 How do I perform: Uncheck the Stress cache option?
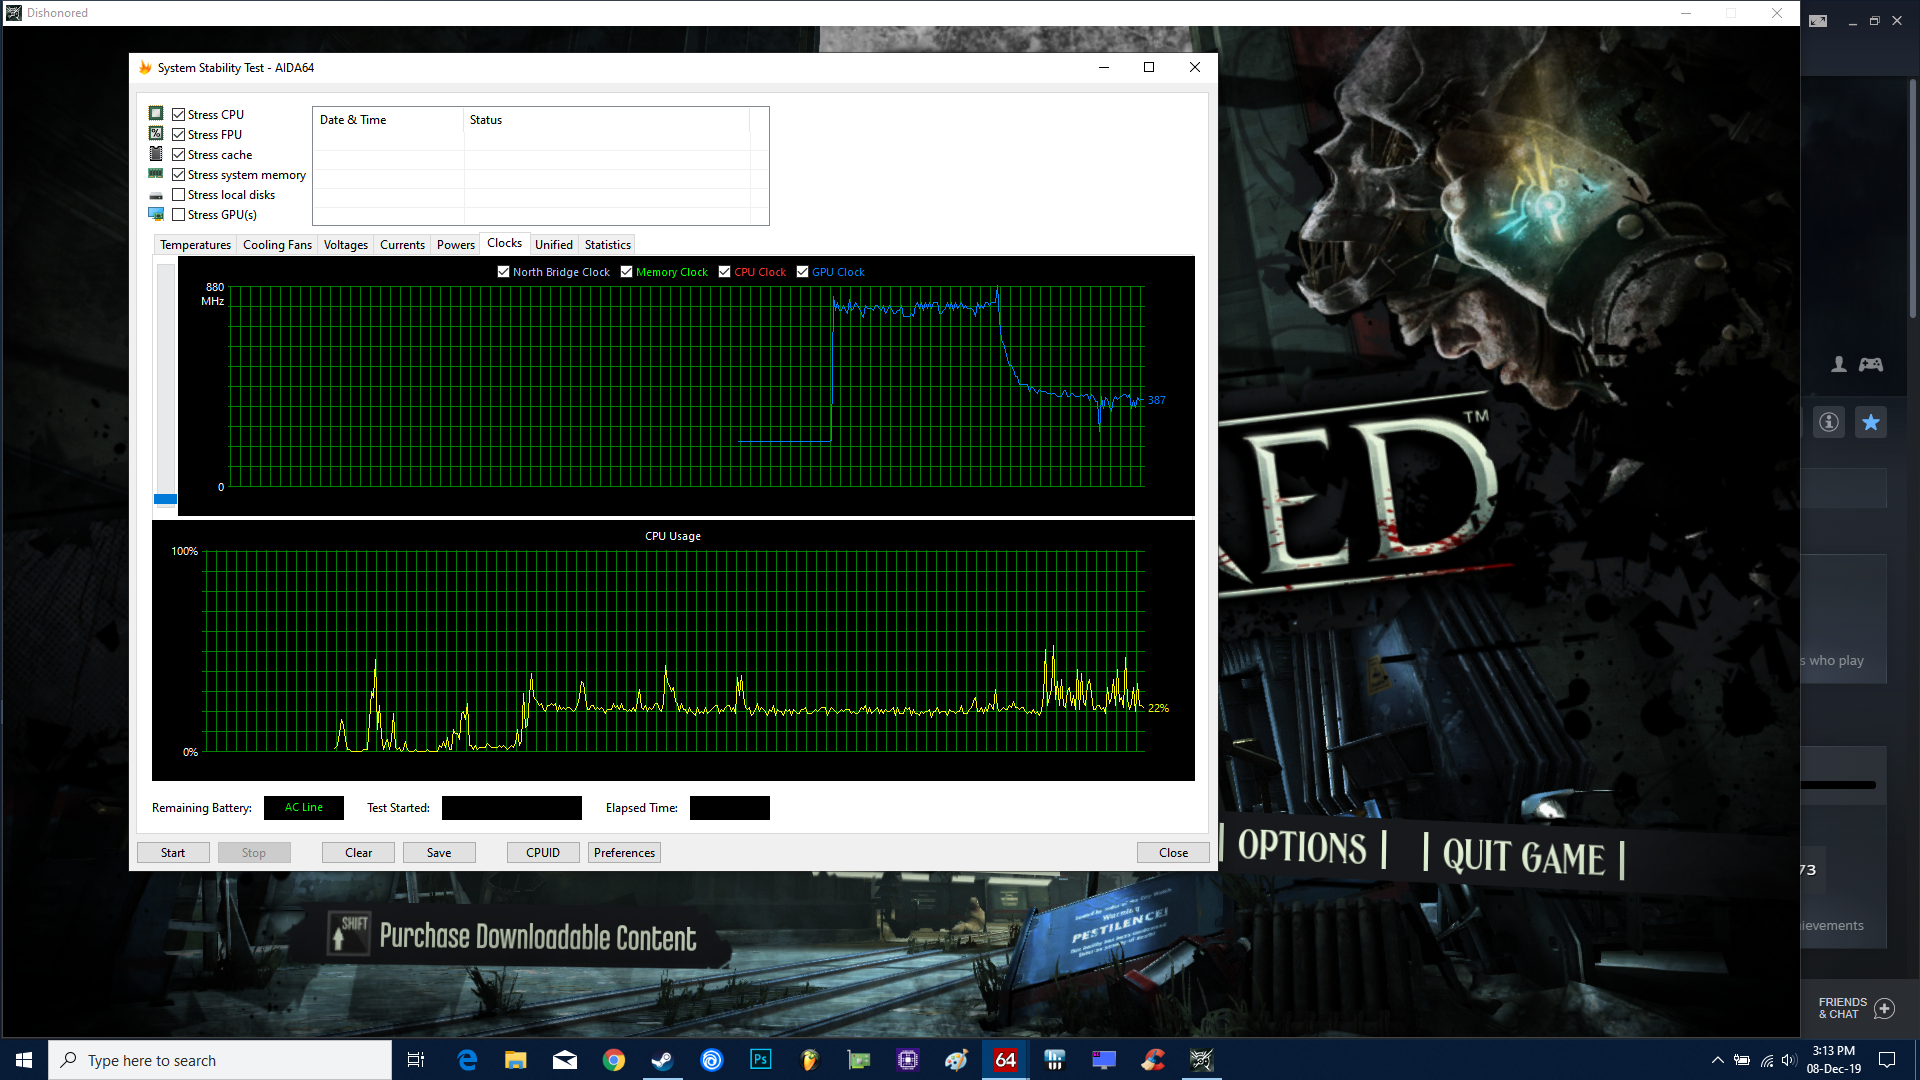coord(178,155)
